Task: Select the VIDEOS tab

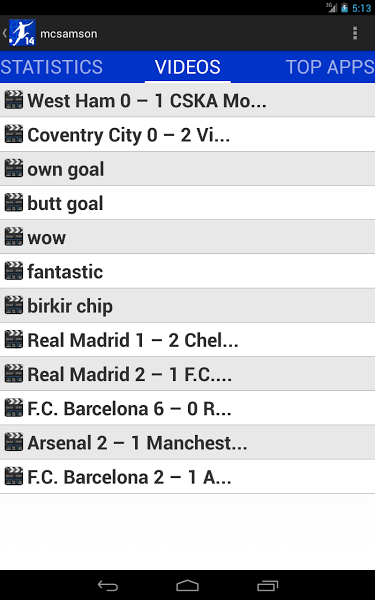Action: point(188,67)
